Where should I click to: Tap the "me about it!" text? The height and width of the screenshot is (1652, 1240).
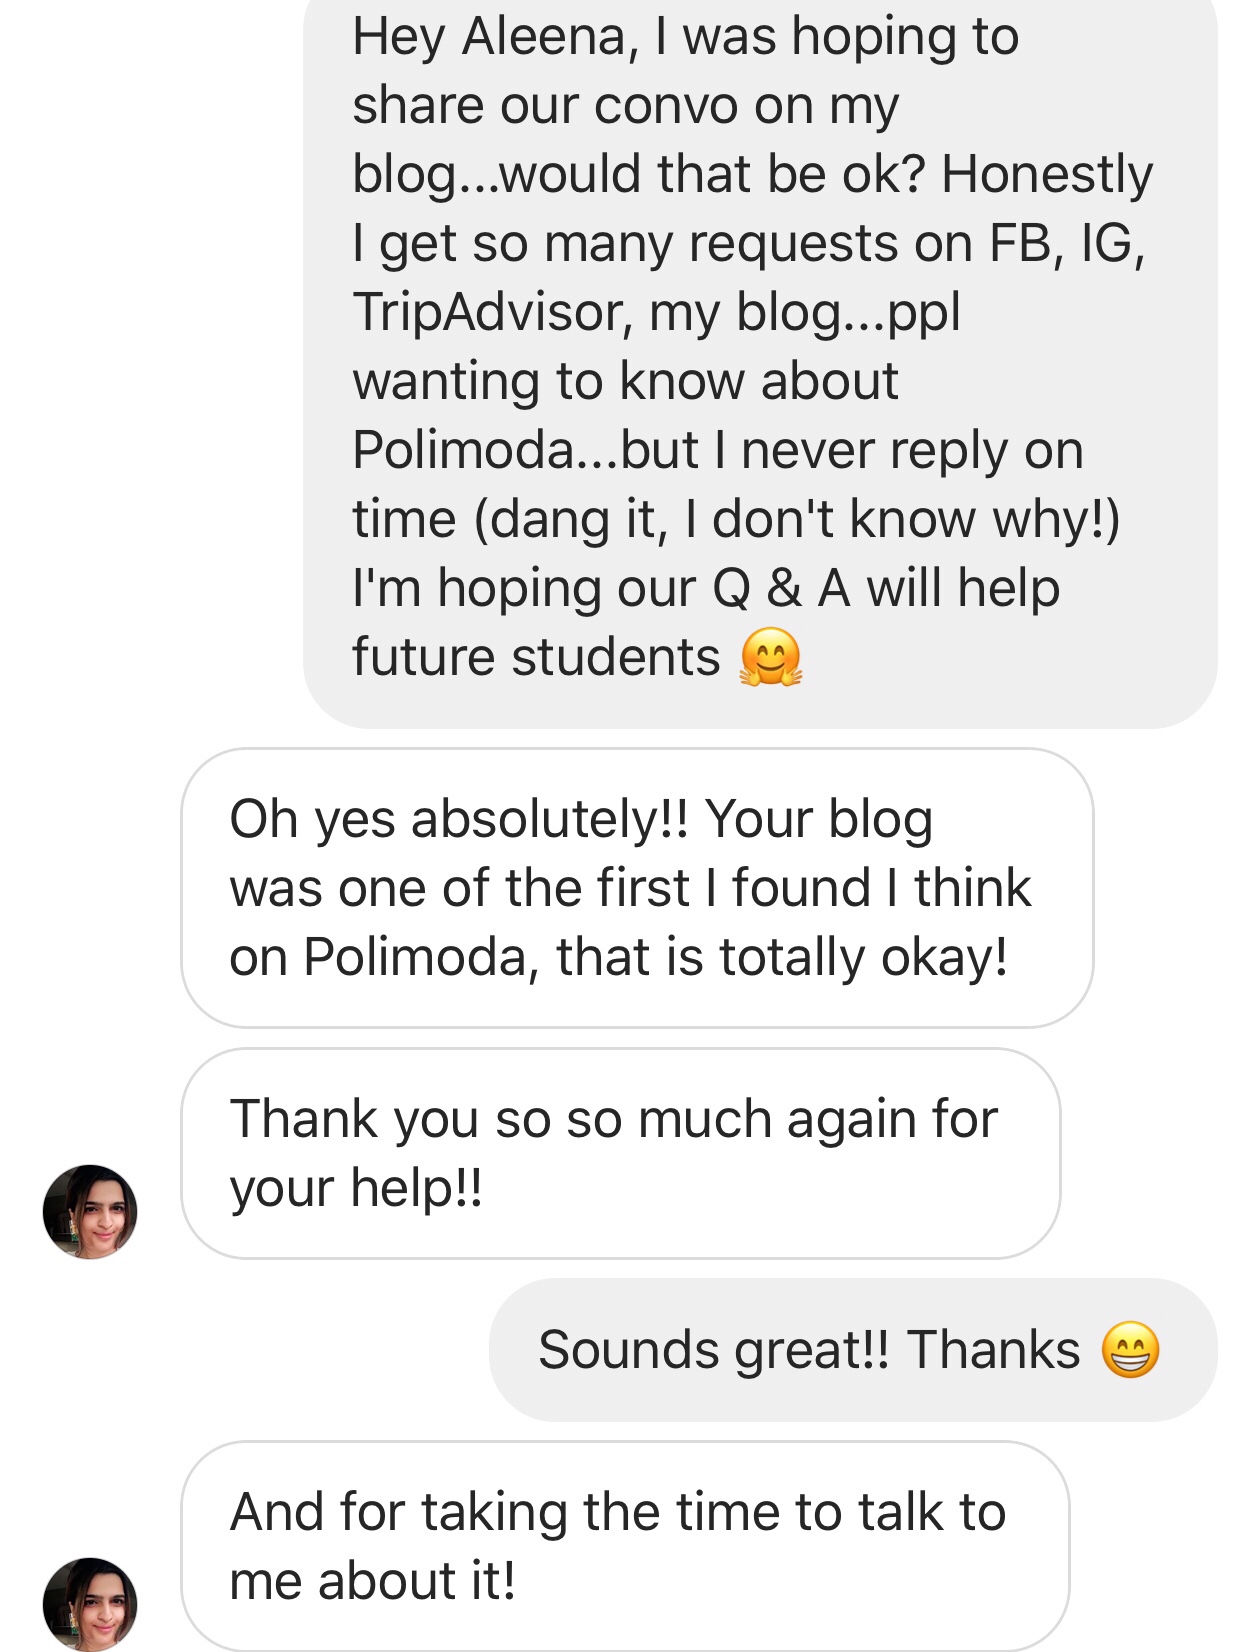tap(372, 1581)
